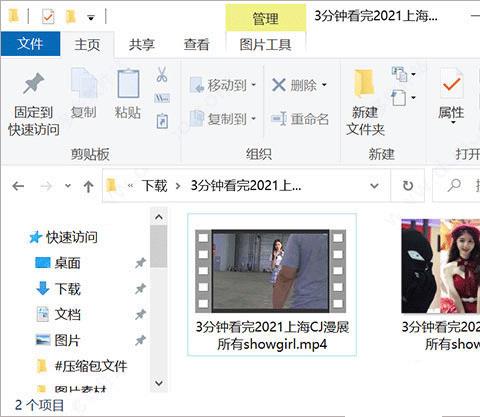480x417 pixels.
Task: Open recent locations dropdown arrow
Action: 68,186
